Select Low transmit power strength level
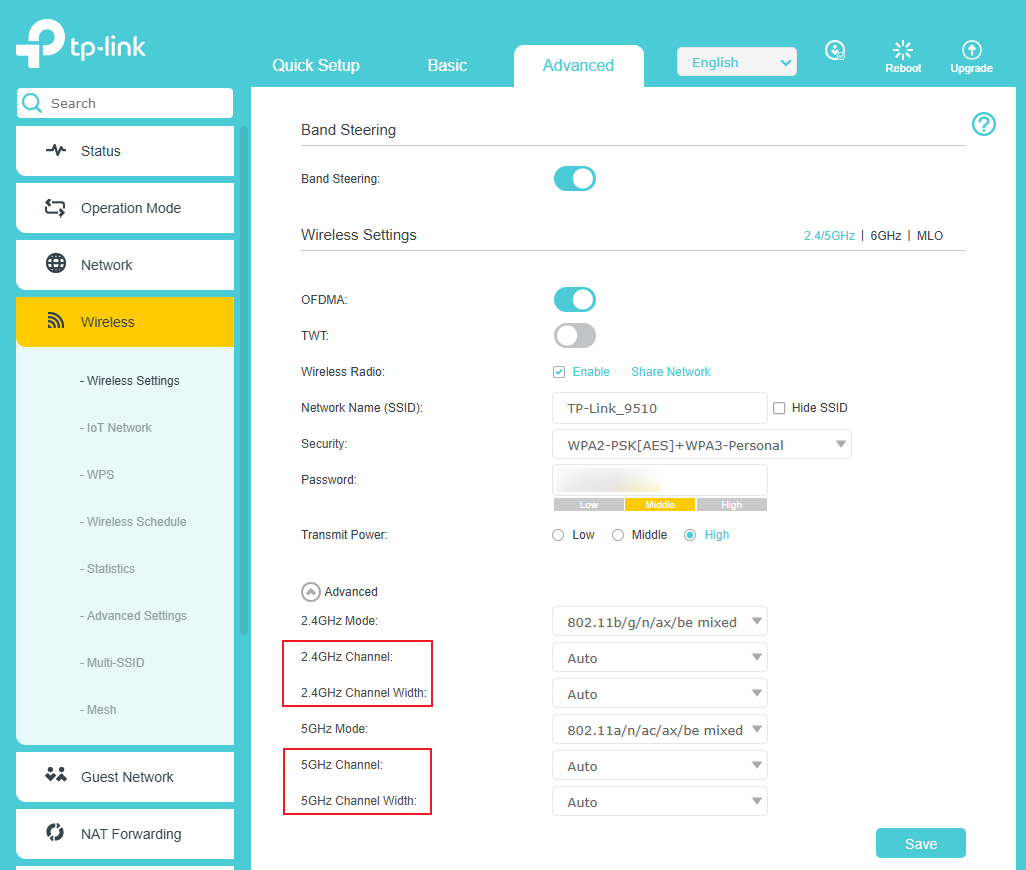 tap(558, 535)
